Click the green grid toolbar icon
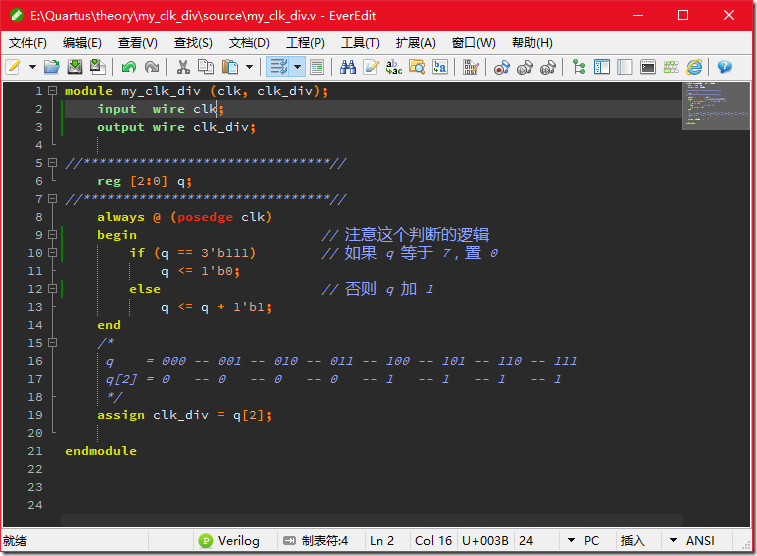The height and width of the screenshot is (556, 757). coord(671,67)
